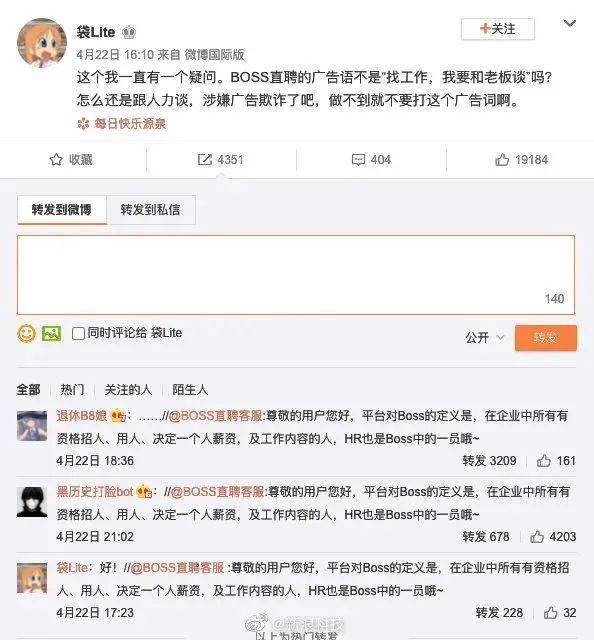
Task: Select the 转发到微博 tab
Action: (x=62, y=210)
